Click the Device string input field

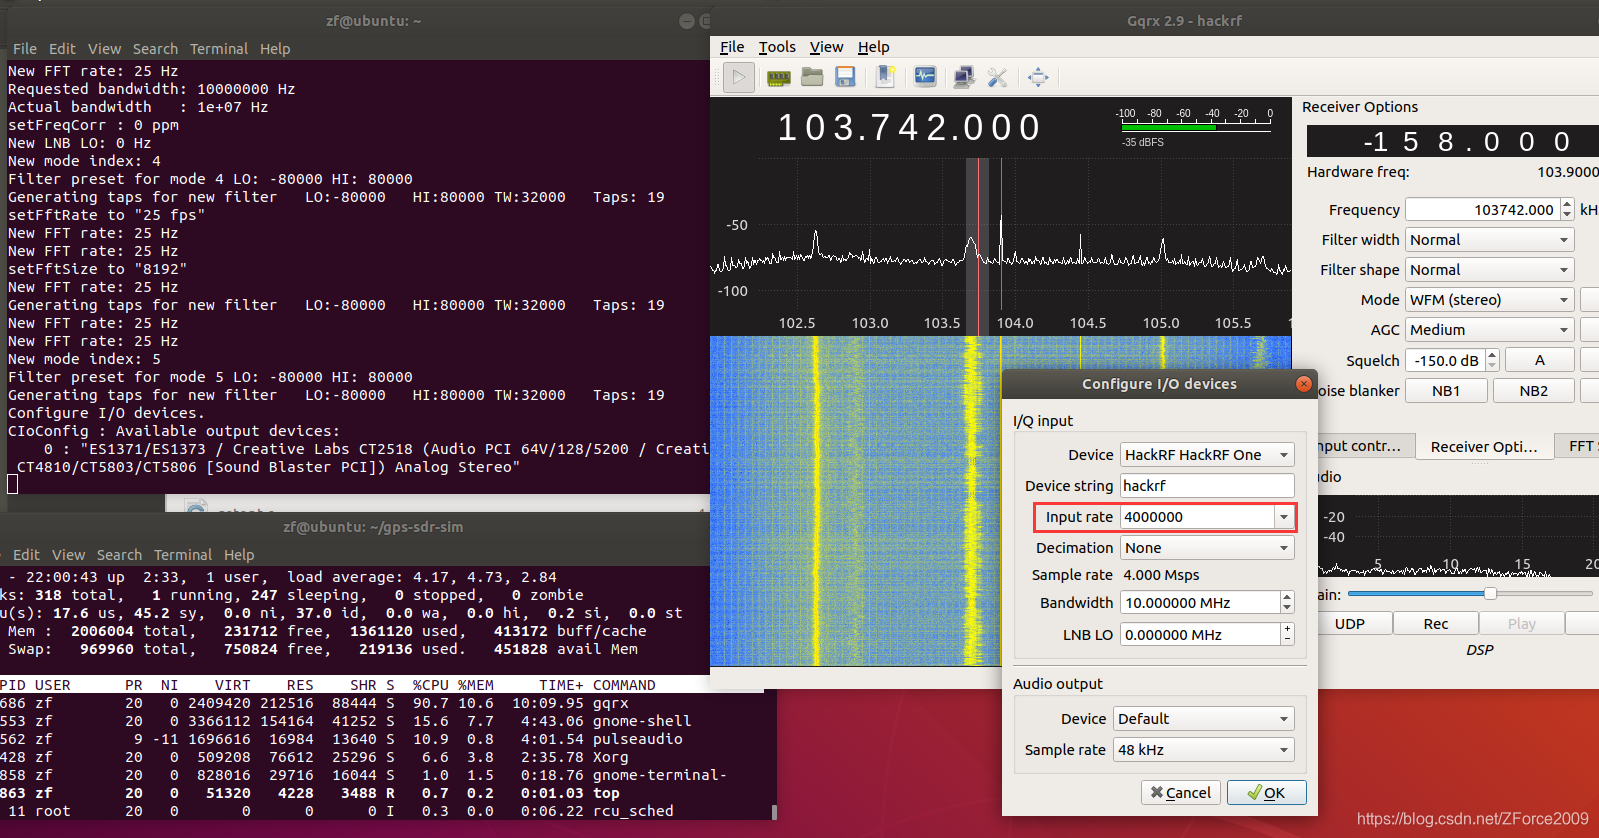coord(1207,486)
